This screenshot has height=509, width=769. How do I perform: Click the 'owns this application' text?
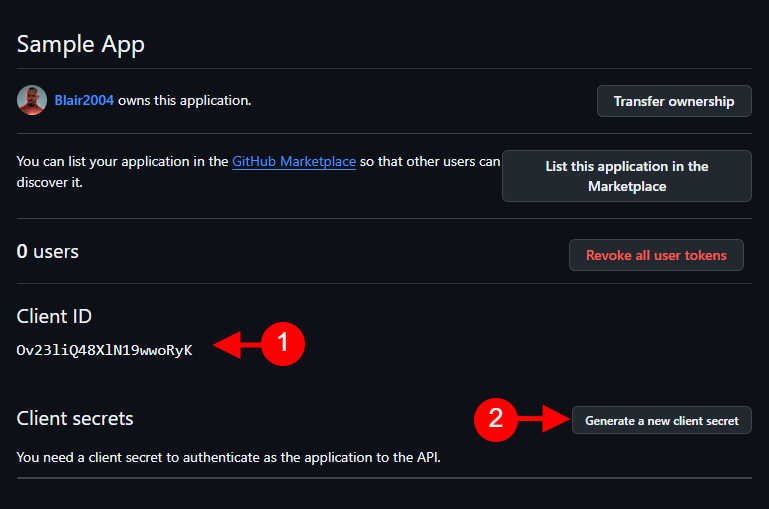(x=184, y=101)
